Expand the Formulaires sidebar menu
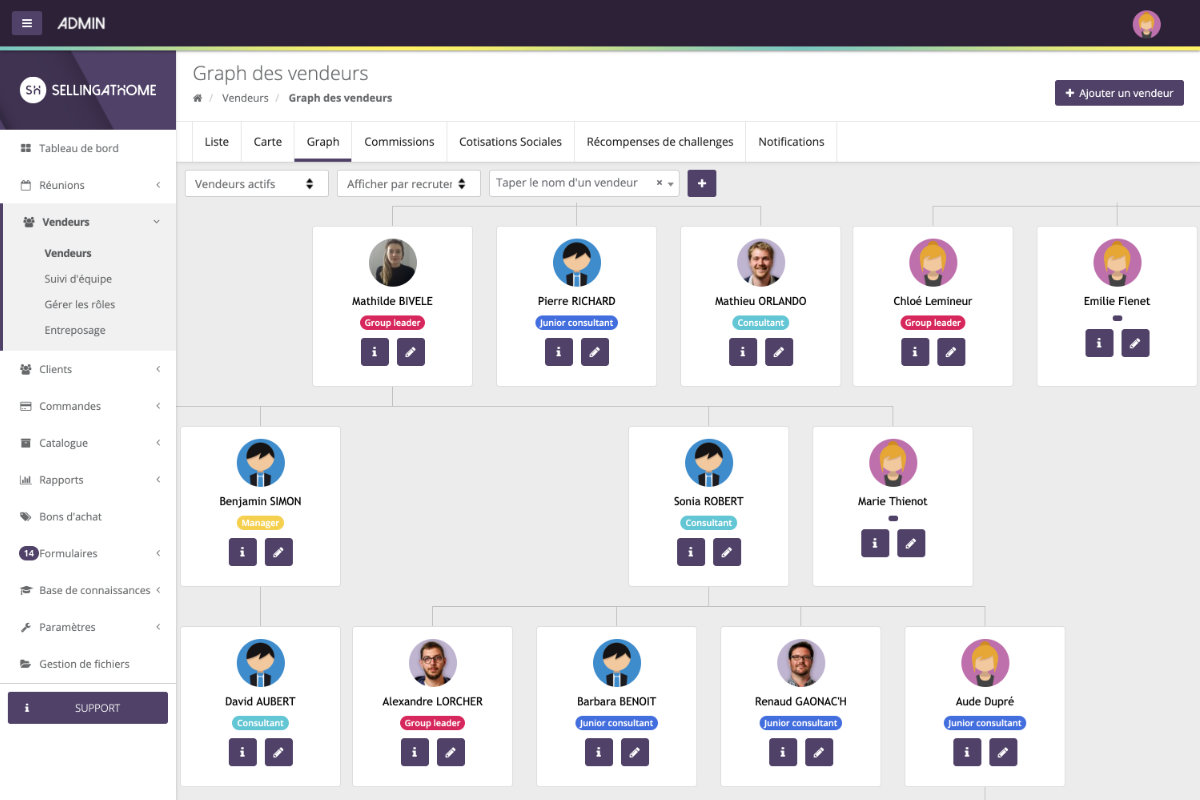 click(x=88, y=553)
